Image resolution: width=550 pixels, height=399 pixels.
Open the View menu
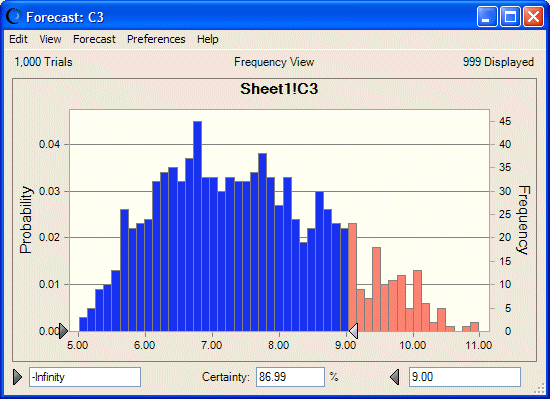pyautogui.click(x=50, y=39)
